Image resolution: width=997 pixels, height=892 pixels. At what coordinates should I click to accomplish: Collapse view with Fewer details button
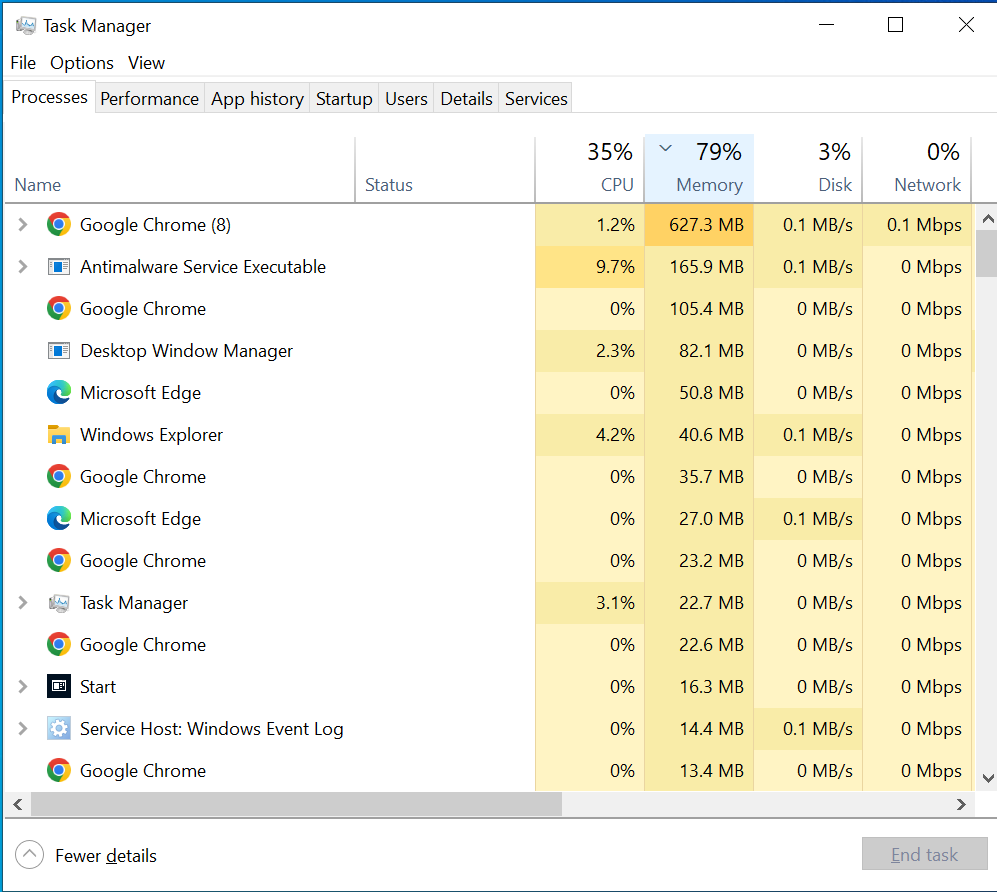click(87, 855)
